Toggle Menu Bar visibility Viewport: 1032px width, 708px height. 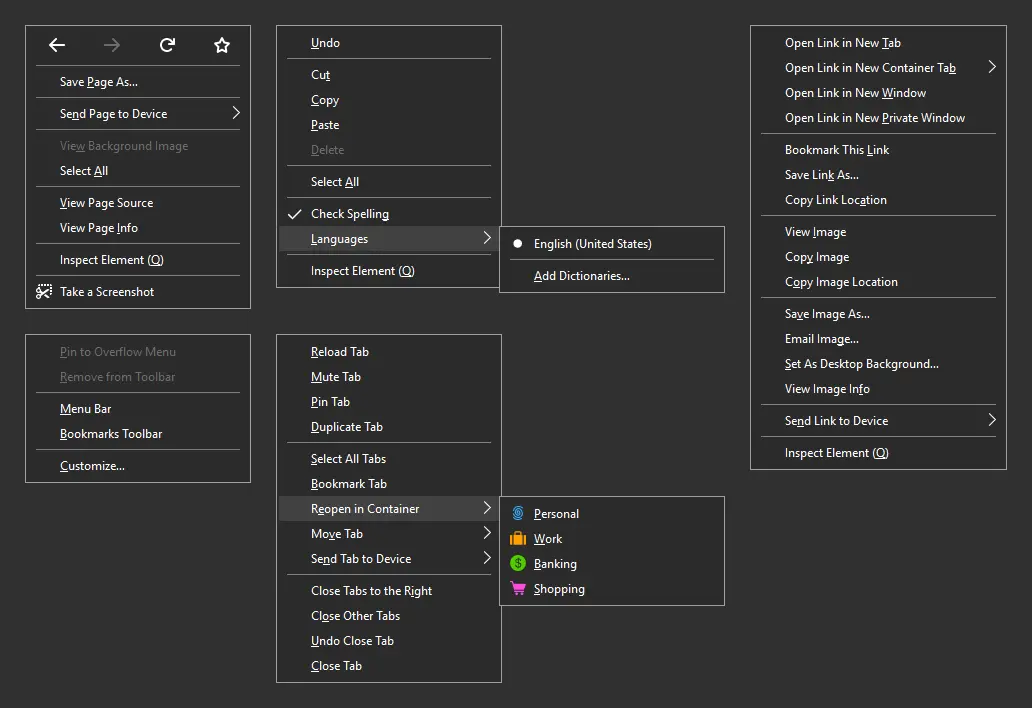(85, 408)
